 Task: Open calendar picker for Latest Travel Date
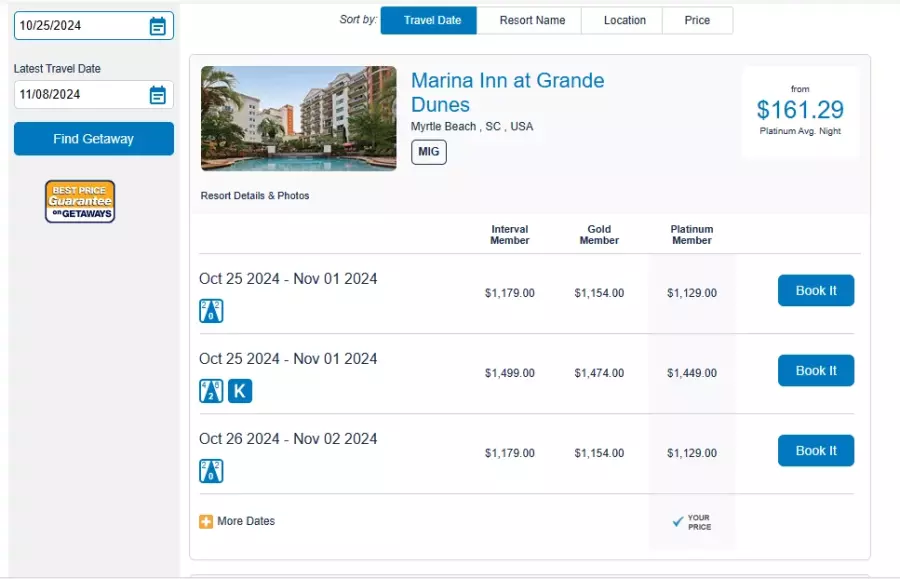[x=157, y=95]
